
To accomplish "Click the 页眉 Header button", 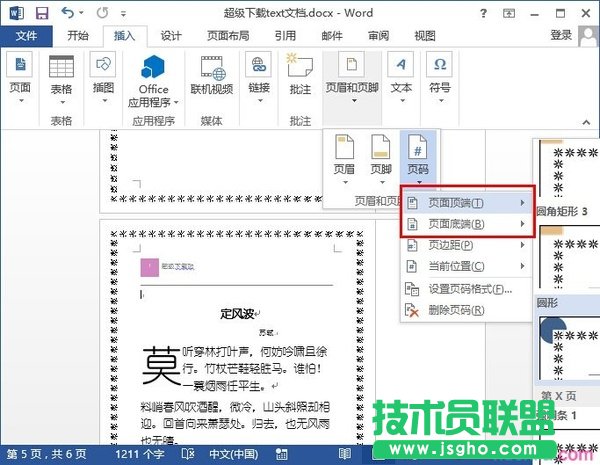I will pos(344,158).
